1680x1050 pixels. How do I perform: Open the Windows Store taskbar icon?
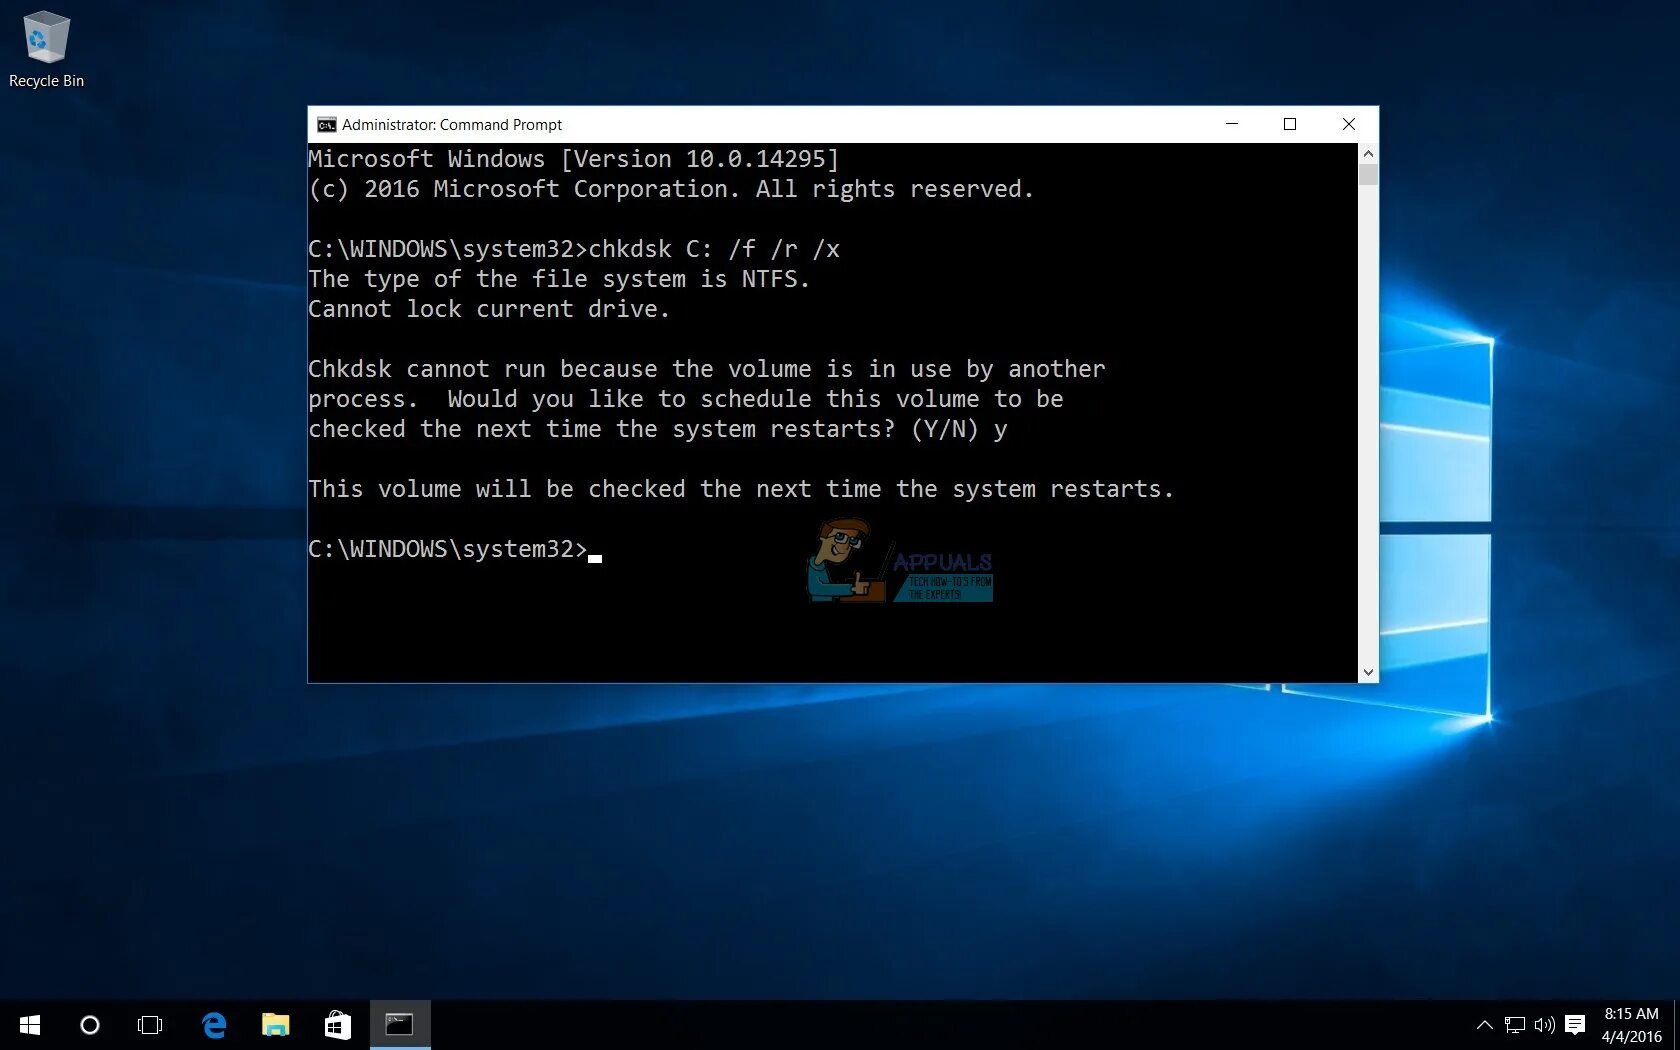point(337,1025)
